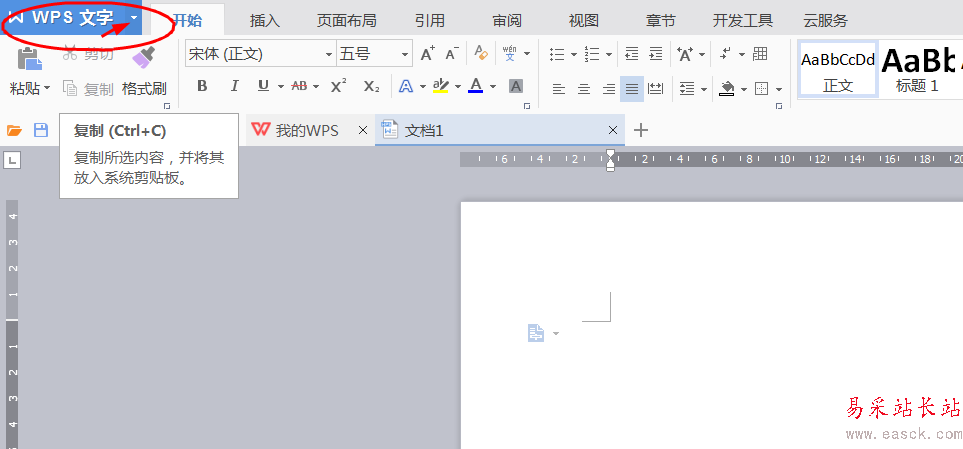Expand bullet list style dropdown arrow
Image resolution: width=963 pixels, height=449 pixels.
coord(574,55)
